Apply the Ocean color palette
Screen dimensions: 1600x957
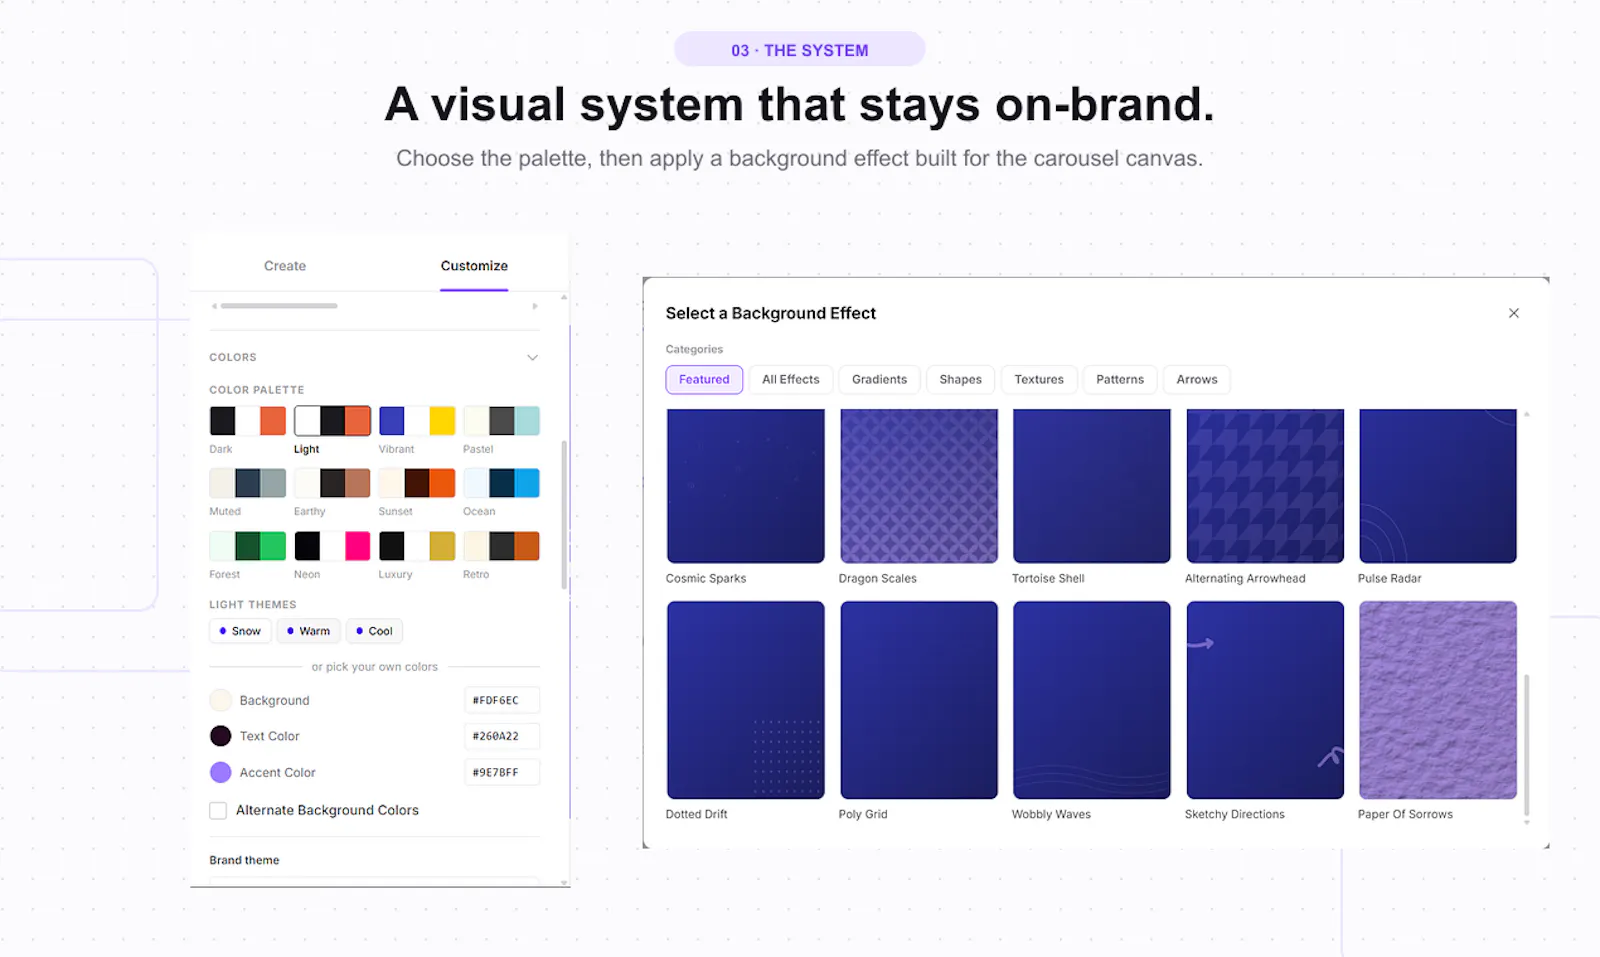(501, 483)
